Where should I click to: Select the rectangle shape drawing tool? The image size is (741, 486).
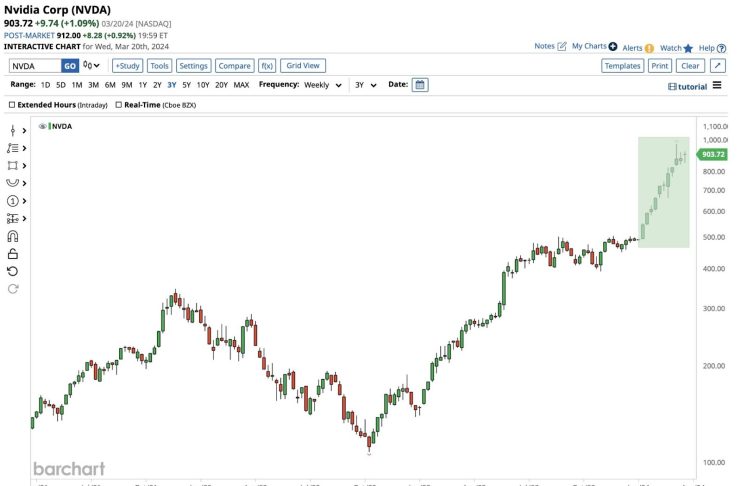[x=13, y=166]
